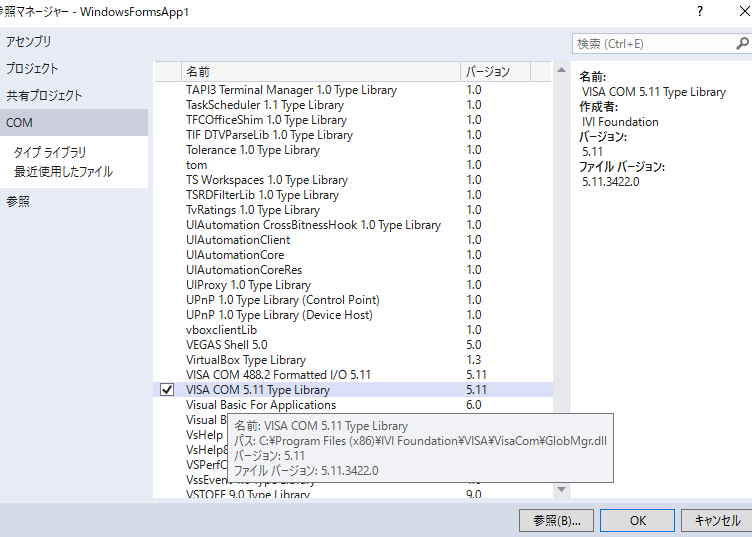This screenshot has width=752, height=537.
Task: Click the scroll down arrow of the list
Action: pos(561,490)
